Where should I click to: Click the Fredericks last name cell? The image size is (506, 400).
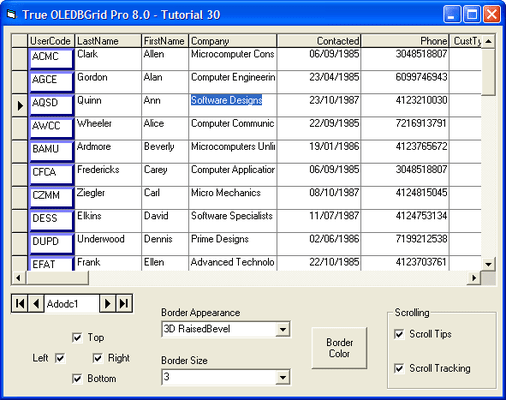click(108, 175)
